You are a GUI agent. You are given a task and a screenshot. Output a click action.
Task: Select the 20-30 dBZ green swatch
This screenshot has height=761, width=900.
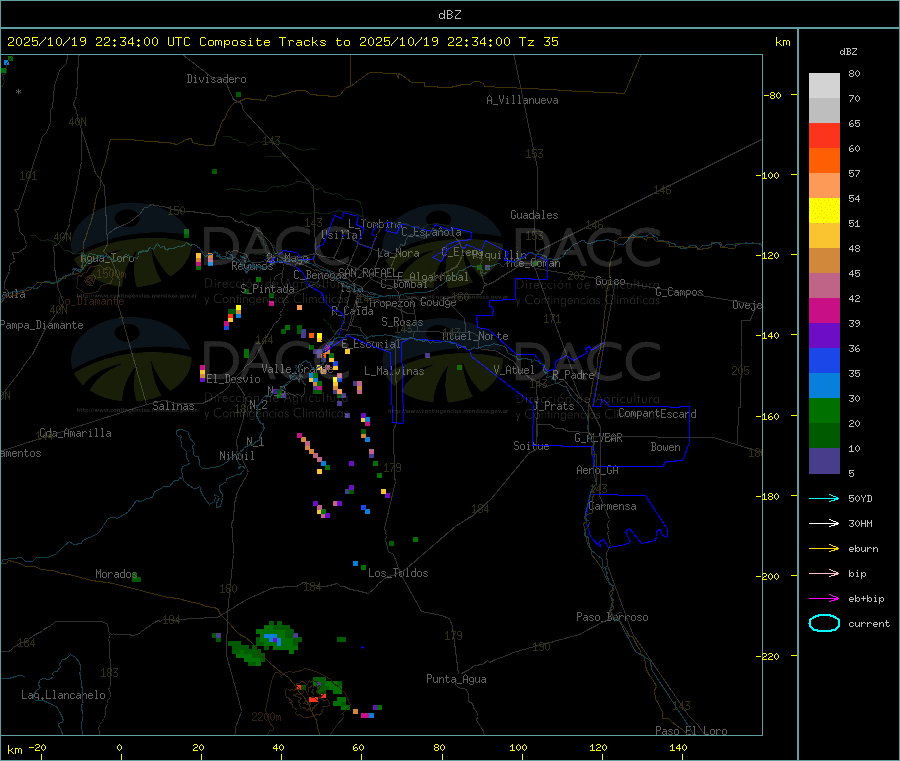pyautogui.click(x=824, y=410)
